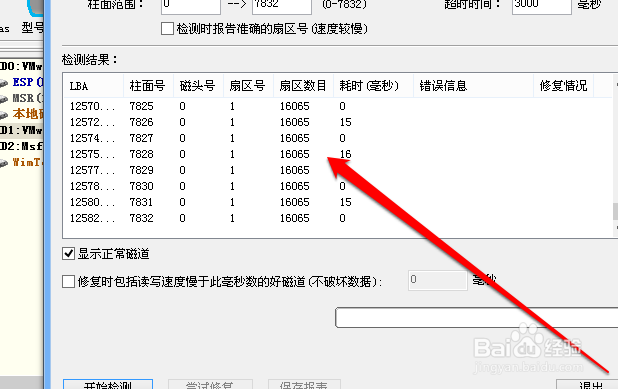The width and height of the screenshot is (618, 389).
Task: Click the 超时时间 field showing 3000
Action: pos(542,6)
